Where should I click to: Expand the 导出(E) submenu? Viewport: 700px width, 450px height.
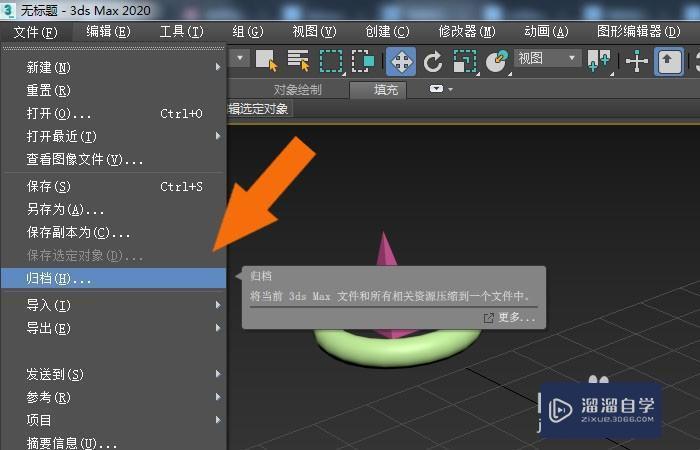click(113, 329)
